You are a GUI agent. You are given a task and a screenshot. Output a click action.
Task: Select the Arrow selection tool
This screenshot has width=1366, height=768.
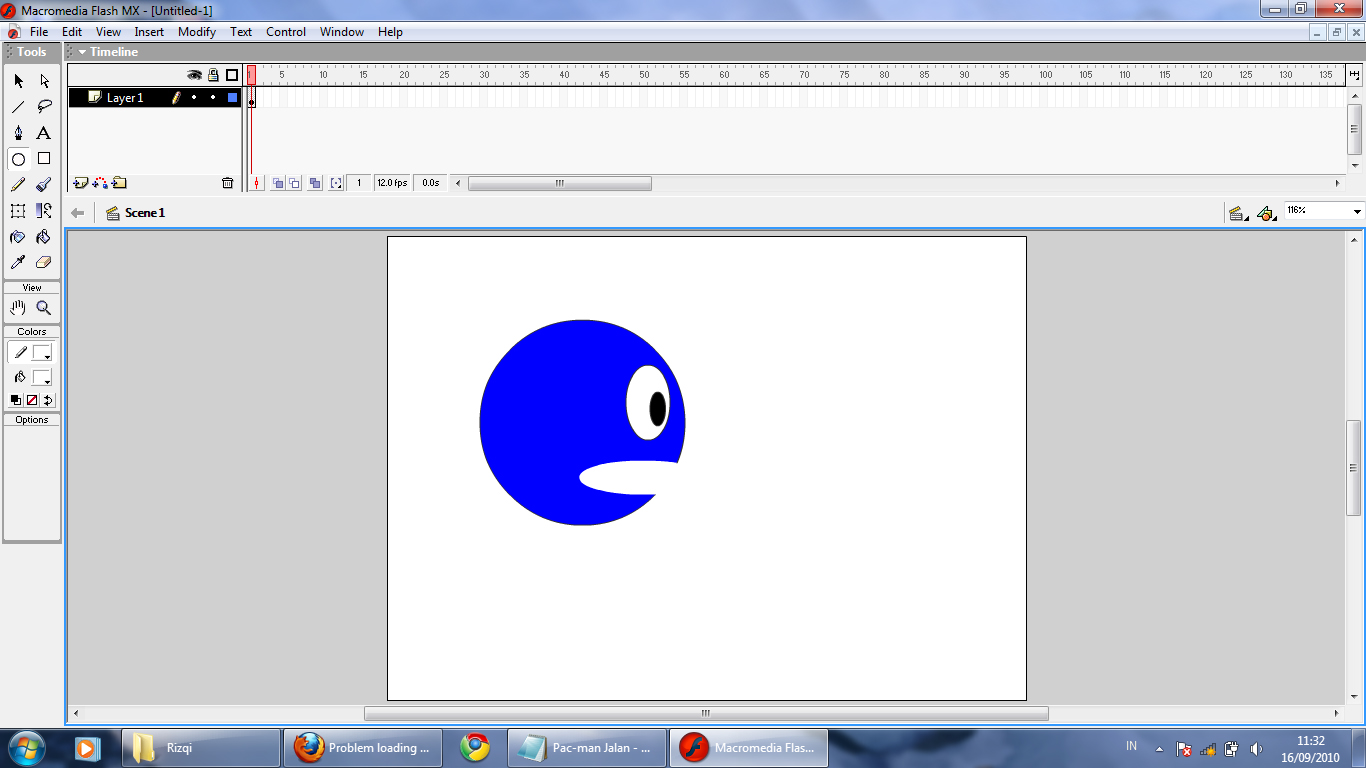tap(18, 81)
